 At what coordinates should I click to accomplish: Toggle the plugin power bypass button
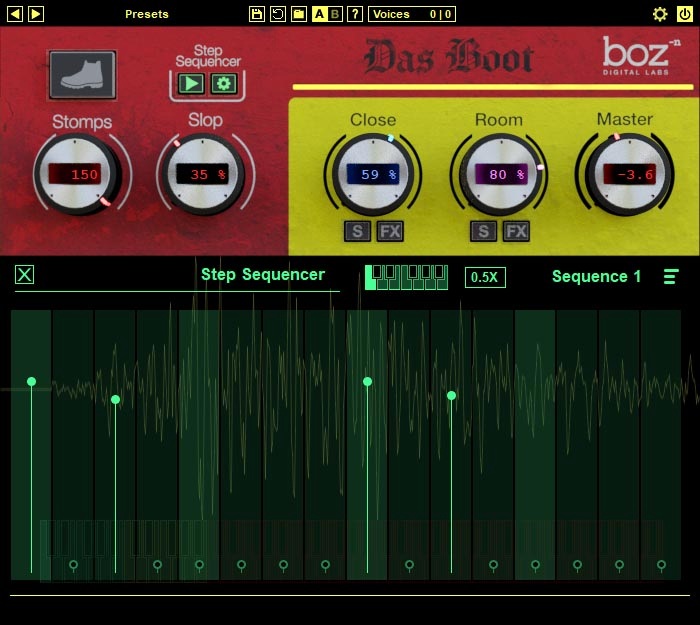click(684, 14)
